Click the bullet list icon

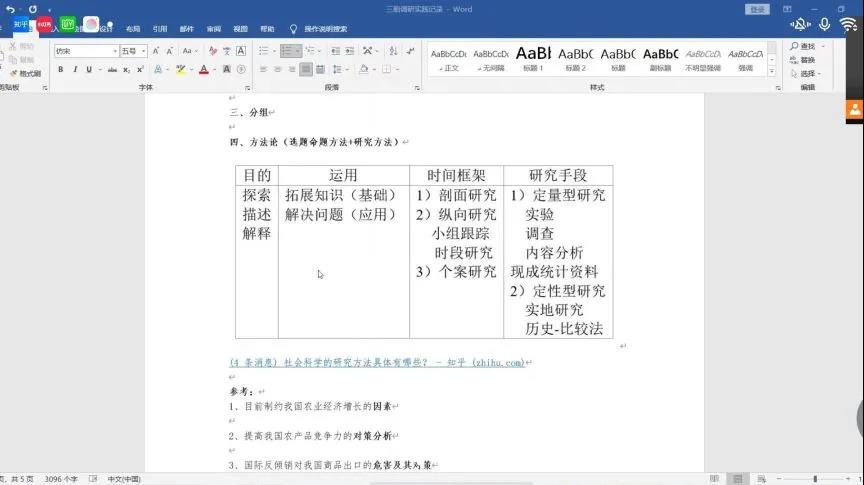pos(264,51)
